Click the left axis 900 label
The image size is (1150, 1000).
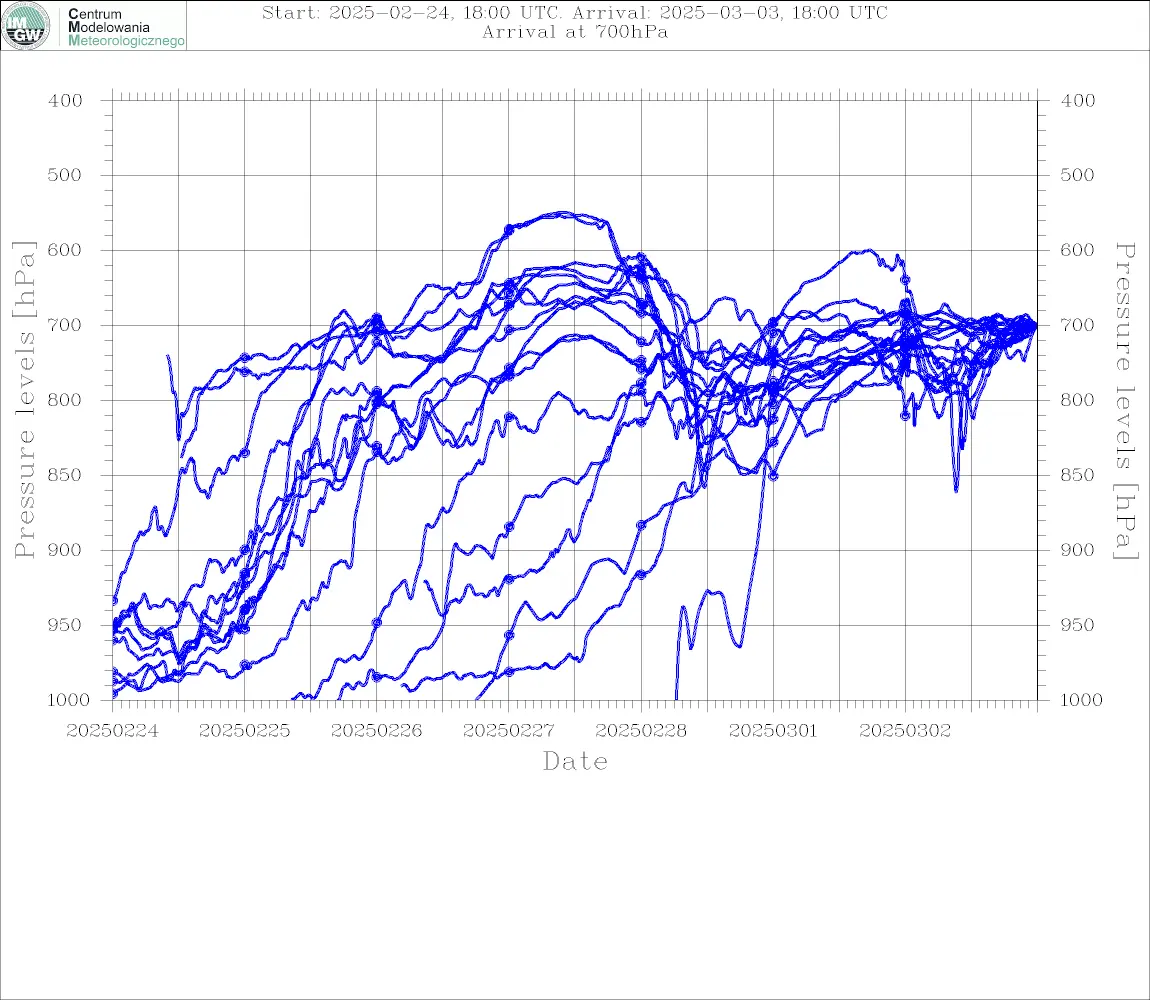65,550
